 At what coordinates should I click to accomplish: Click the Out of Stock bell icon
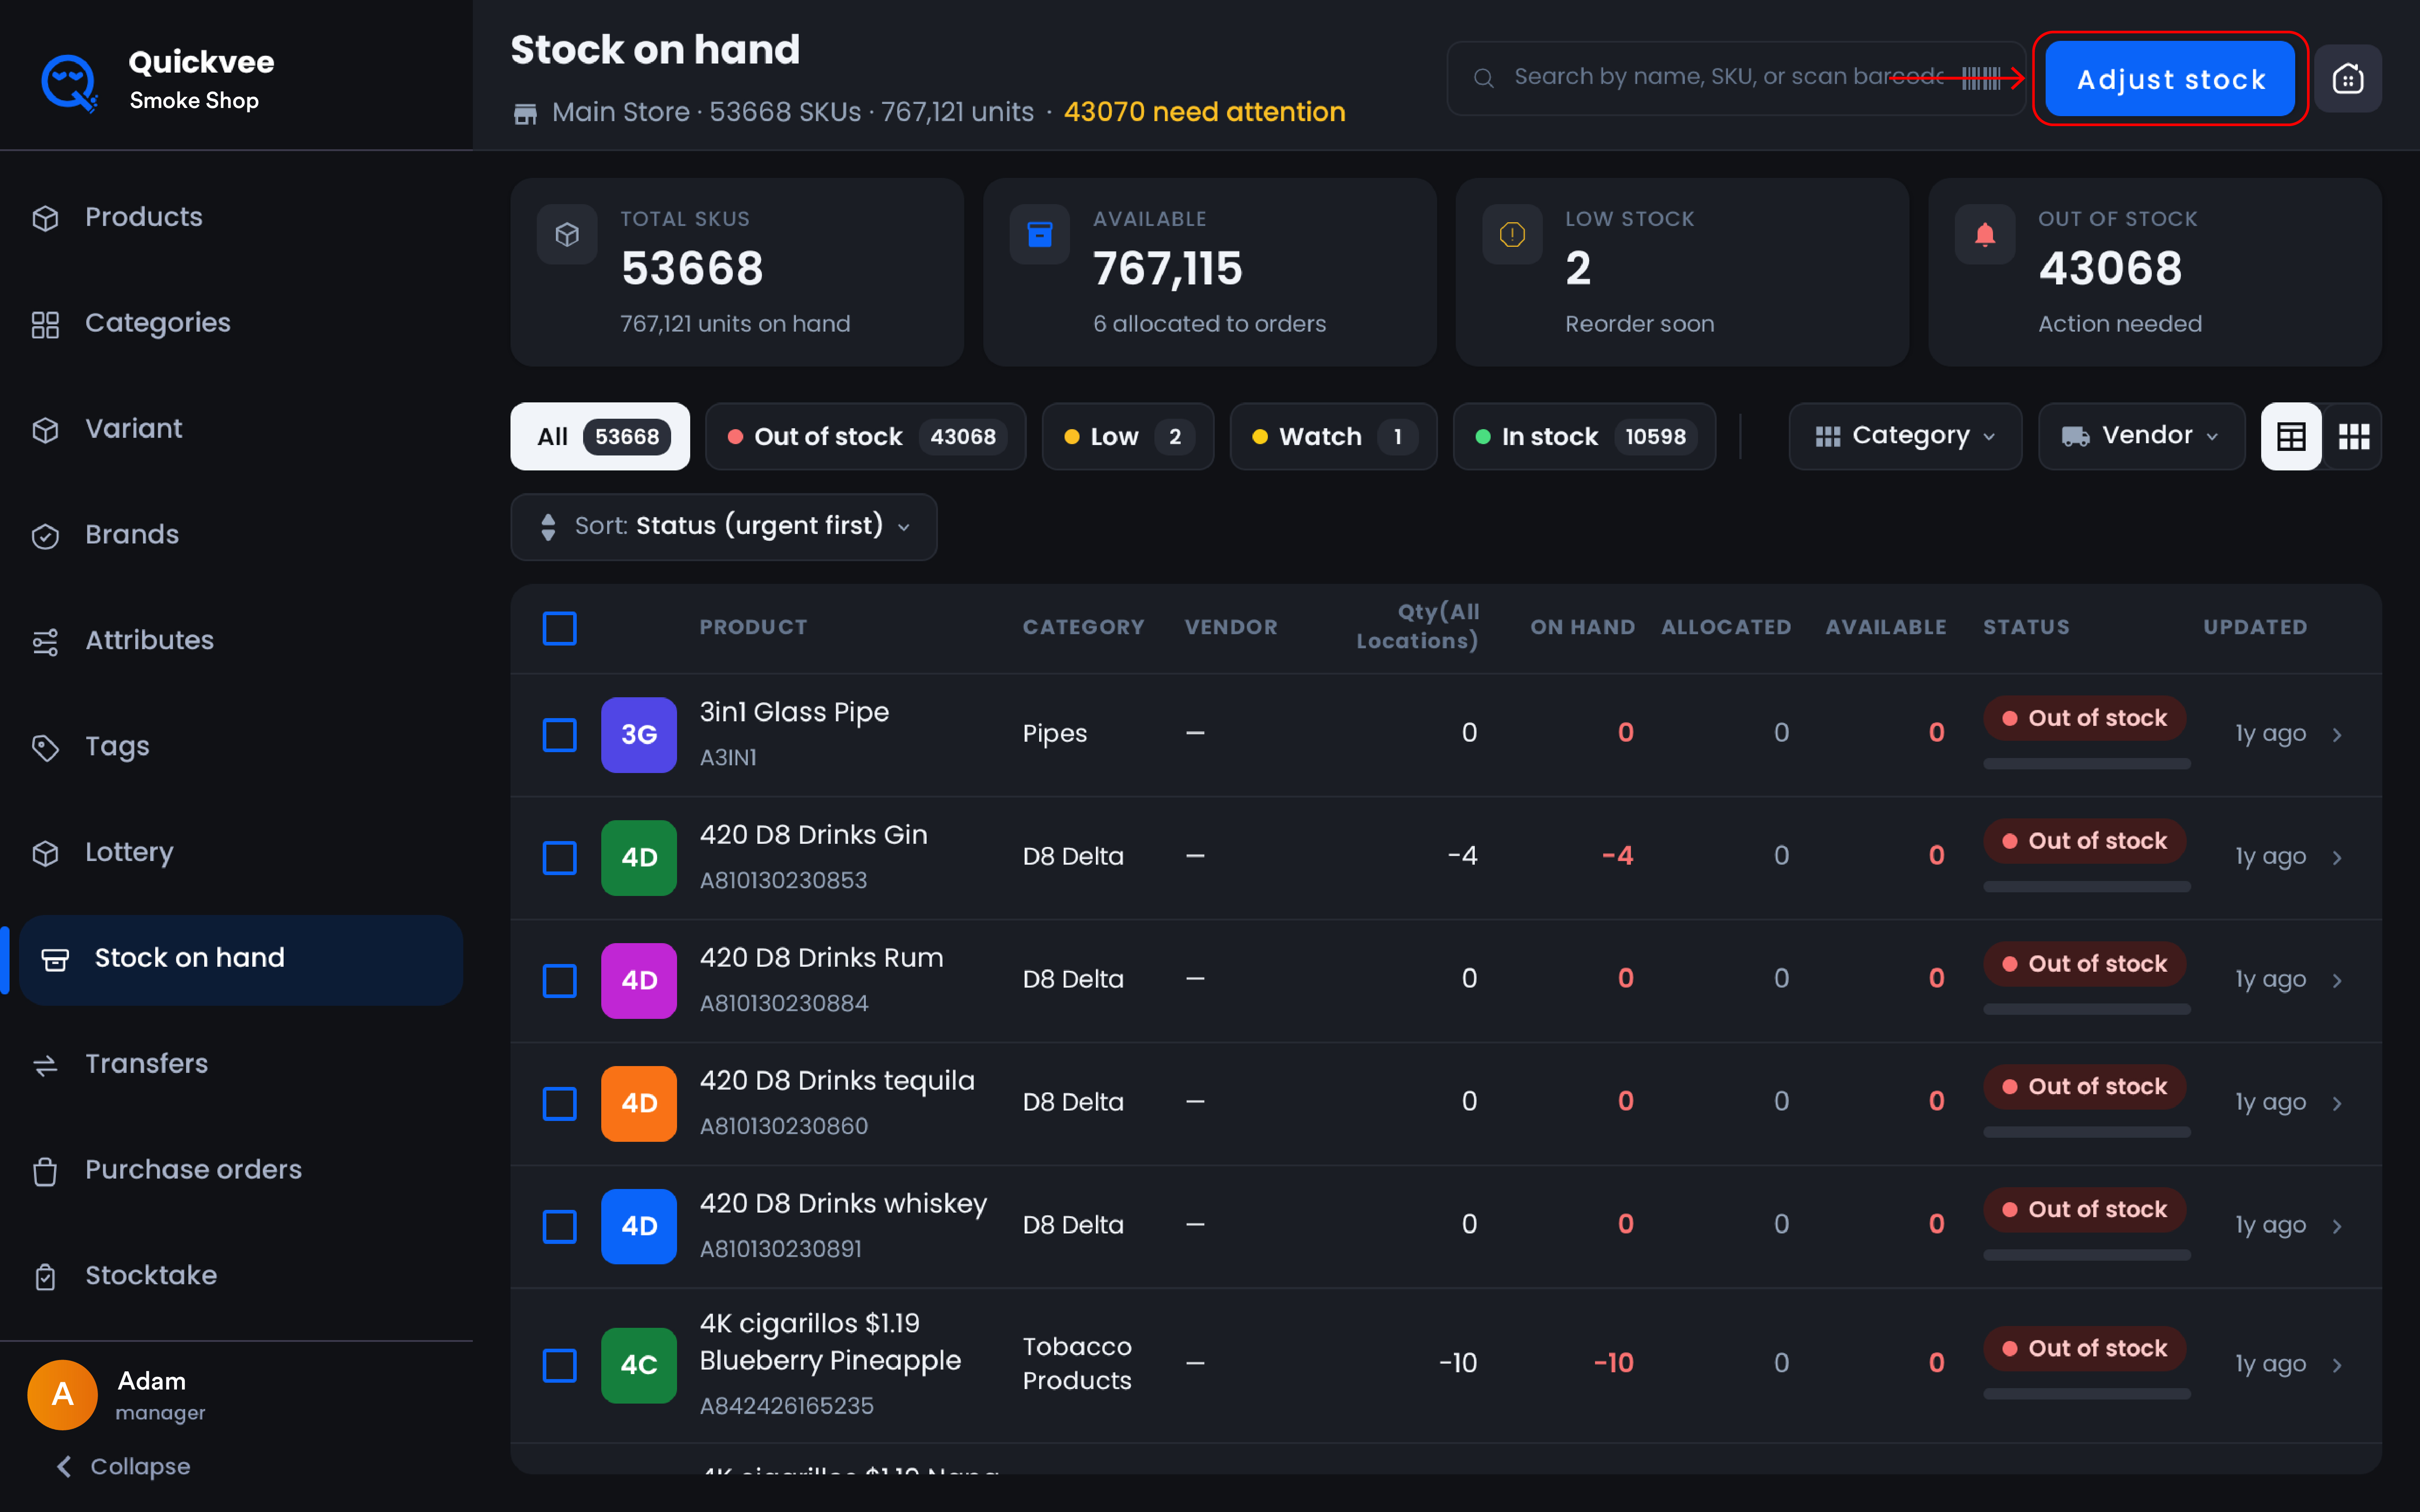pyautogui.click(x=1985, y=235)
